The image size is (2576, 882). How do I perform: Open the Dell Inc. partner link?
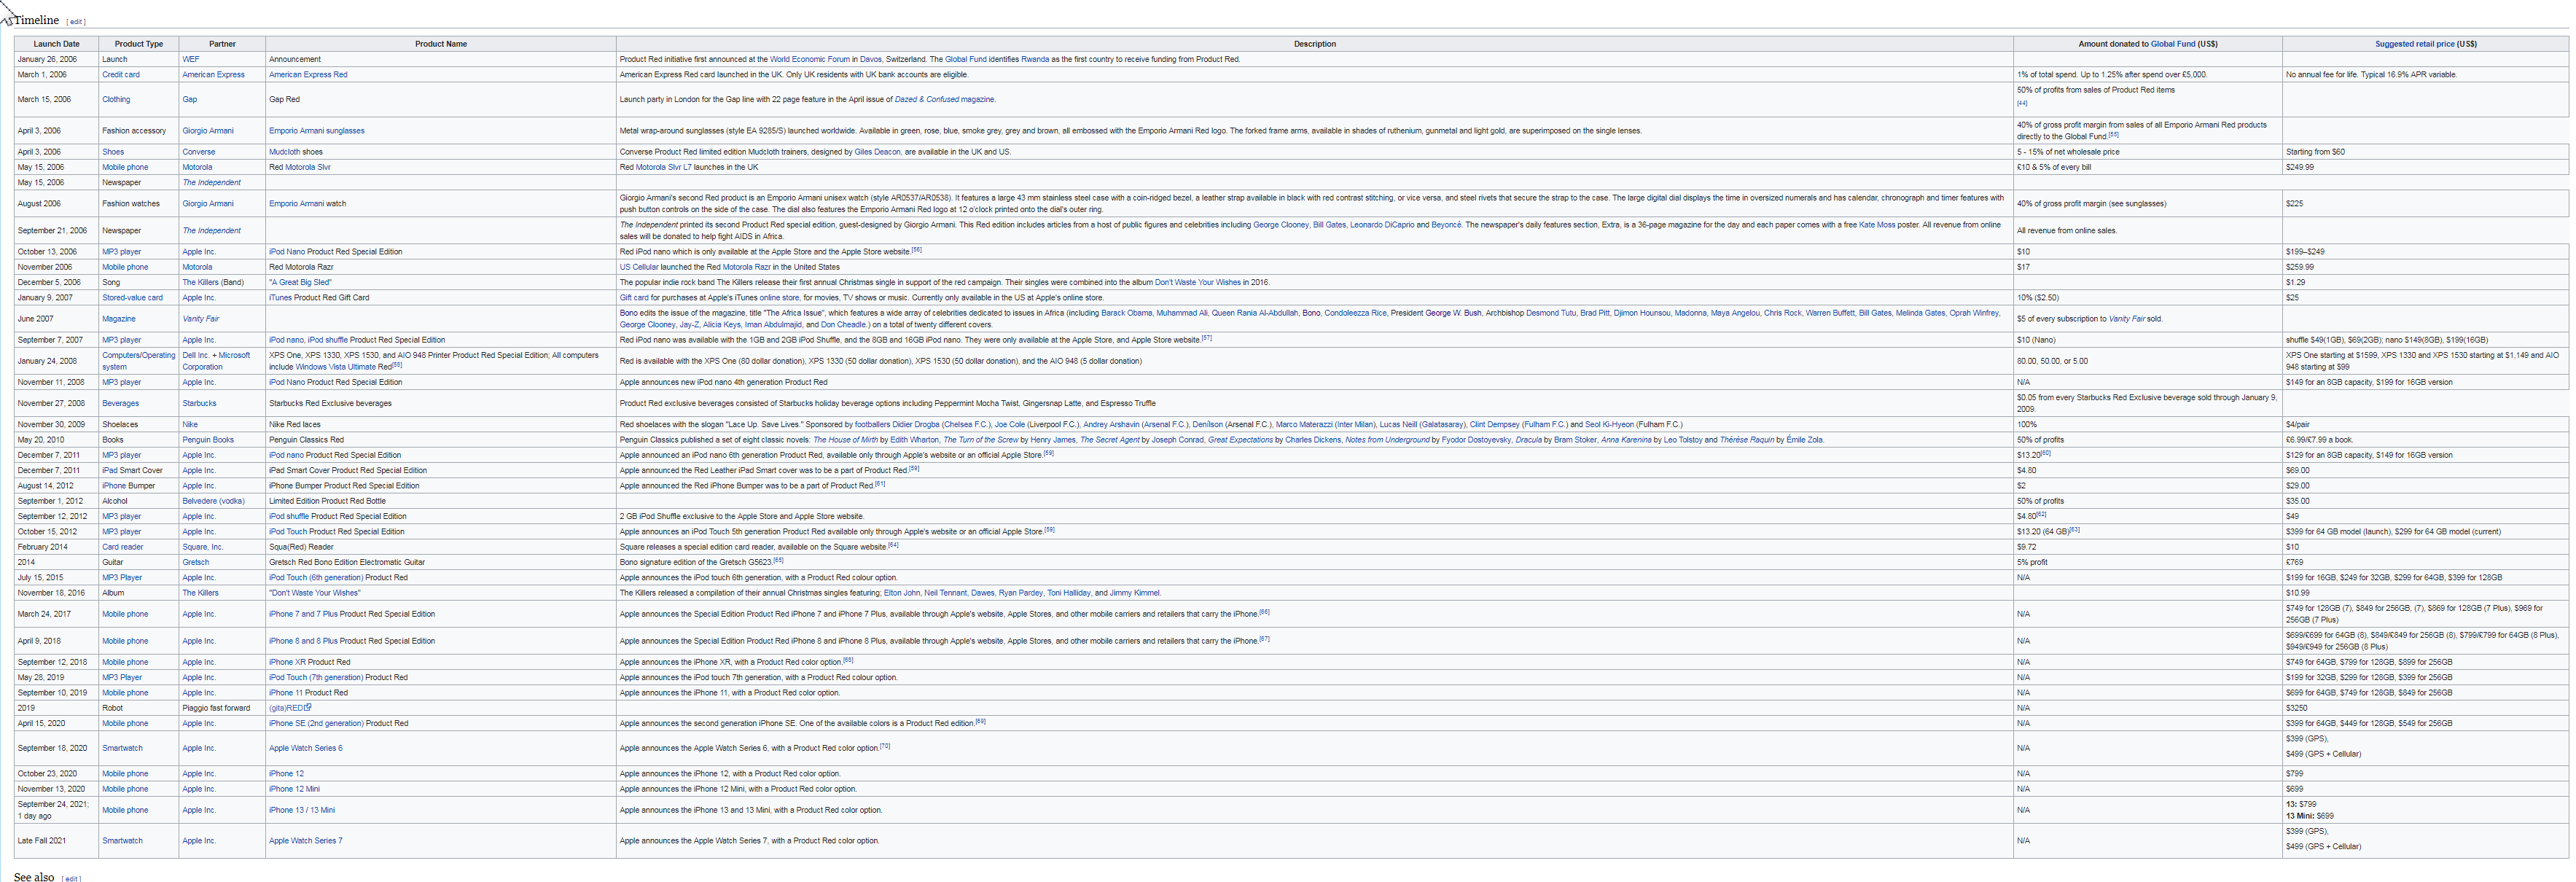pos(195,355)
